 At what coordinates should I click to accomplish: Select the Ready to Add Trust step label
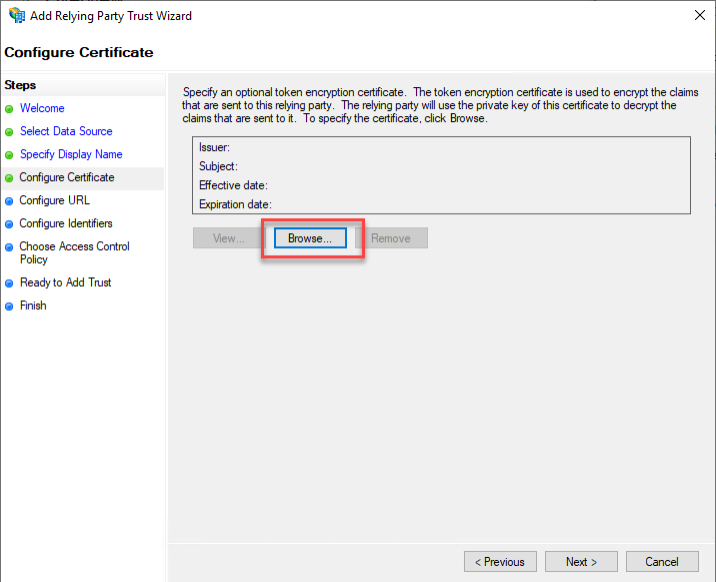tap(65, 283)
